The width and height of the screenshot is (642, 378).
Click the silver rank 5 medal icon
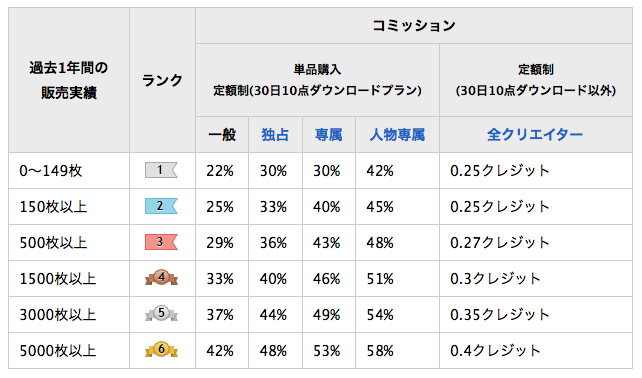[161, 314]
